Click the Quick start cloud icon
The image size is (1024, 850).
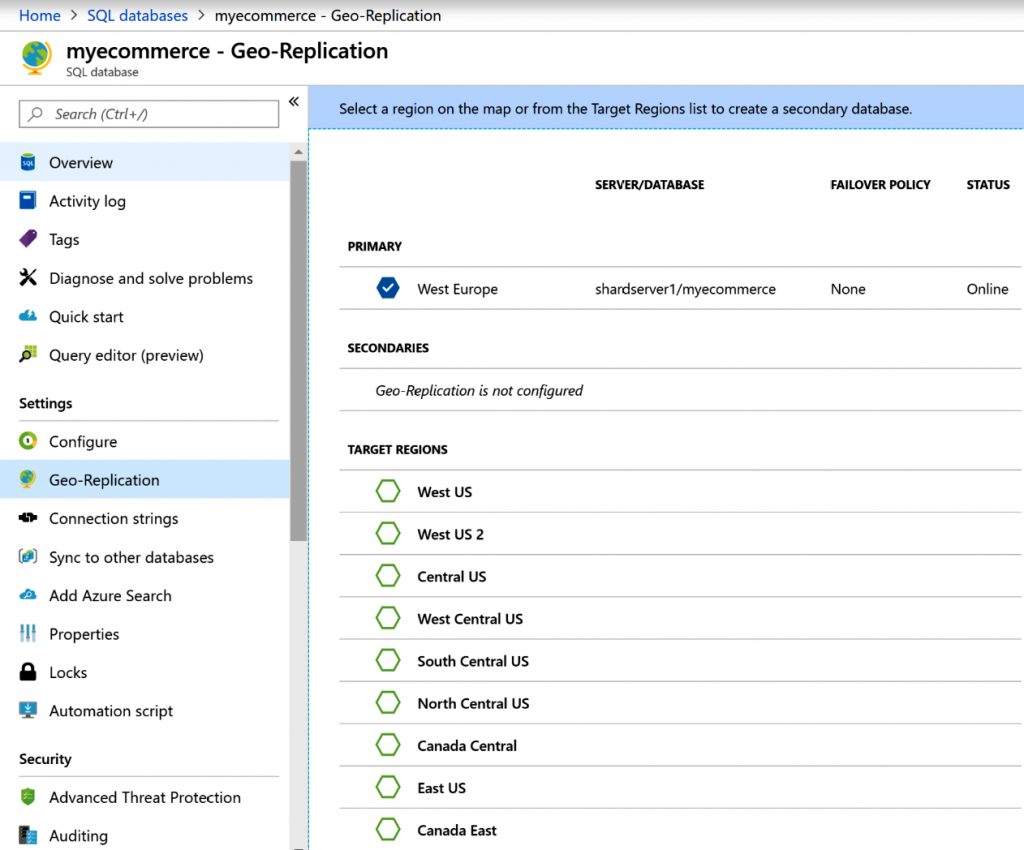(28, 317)
